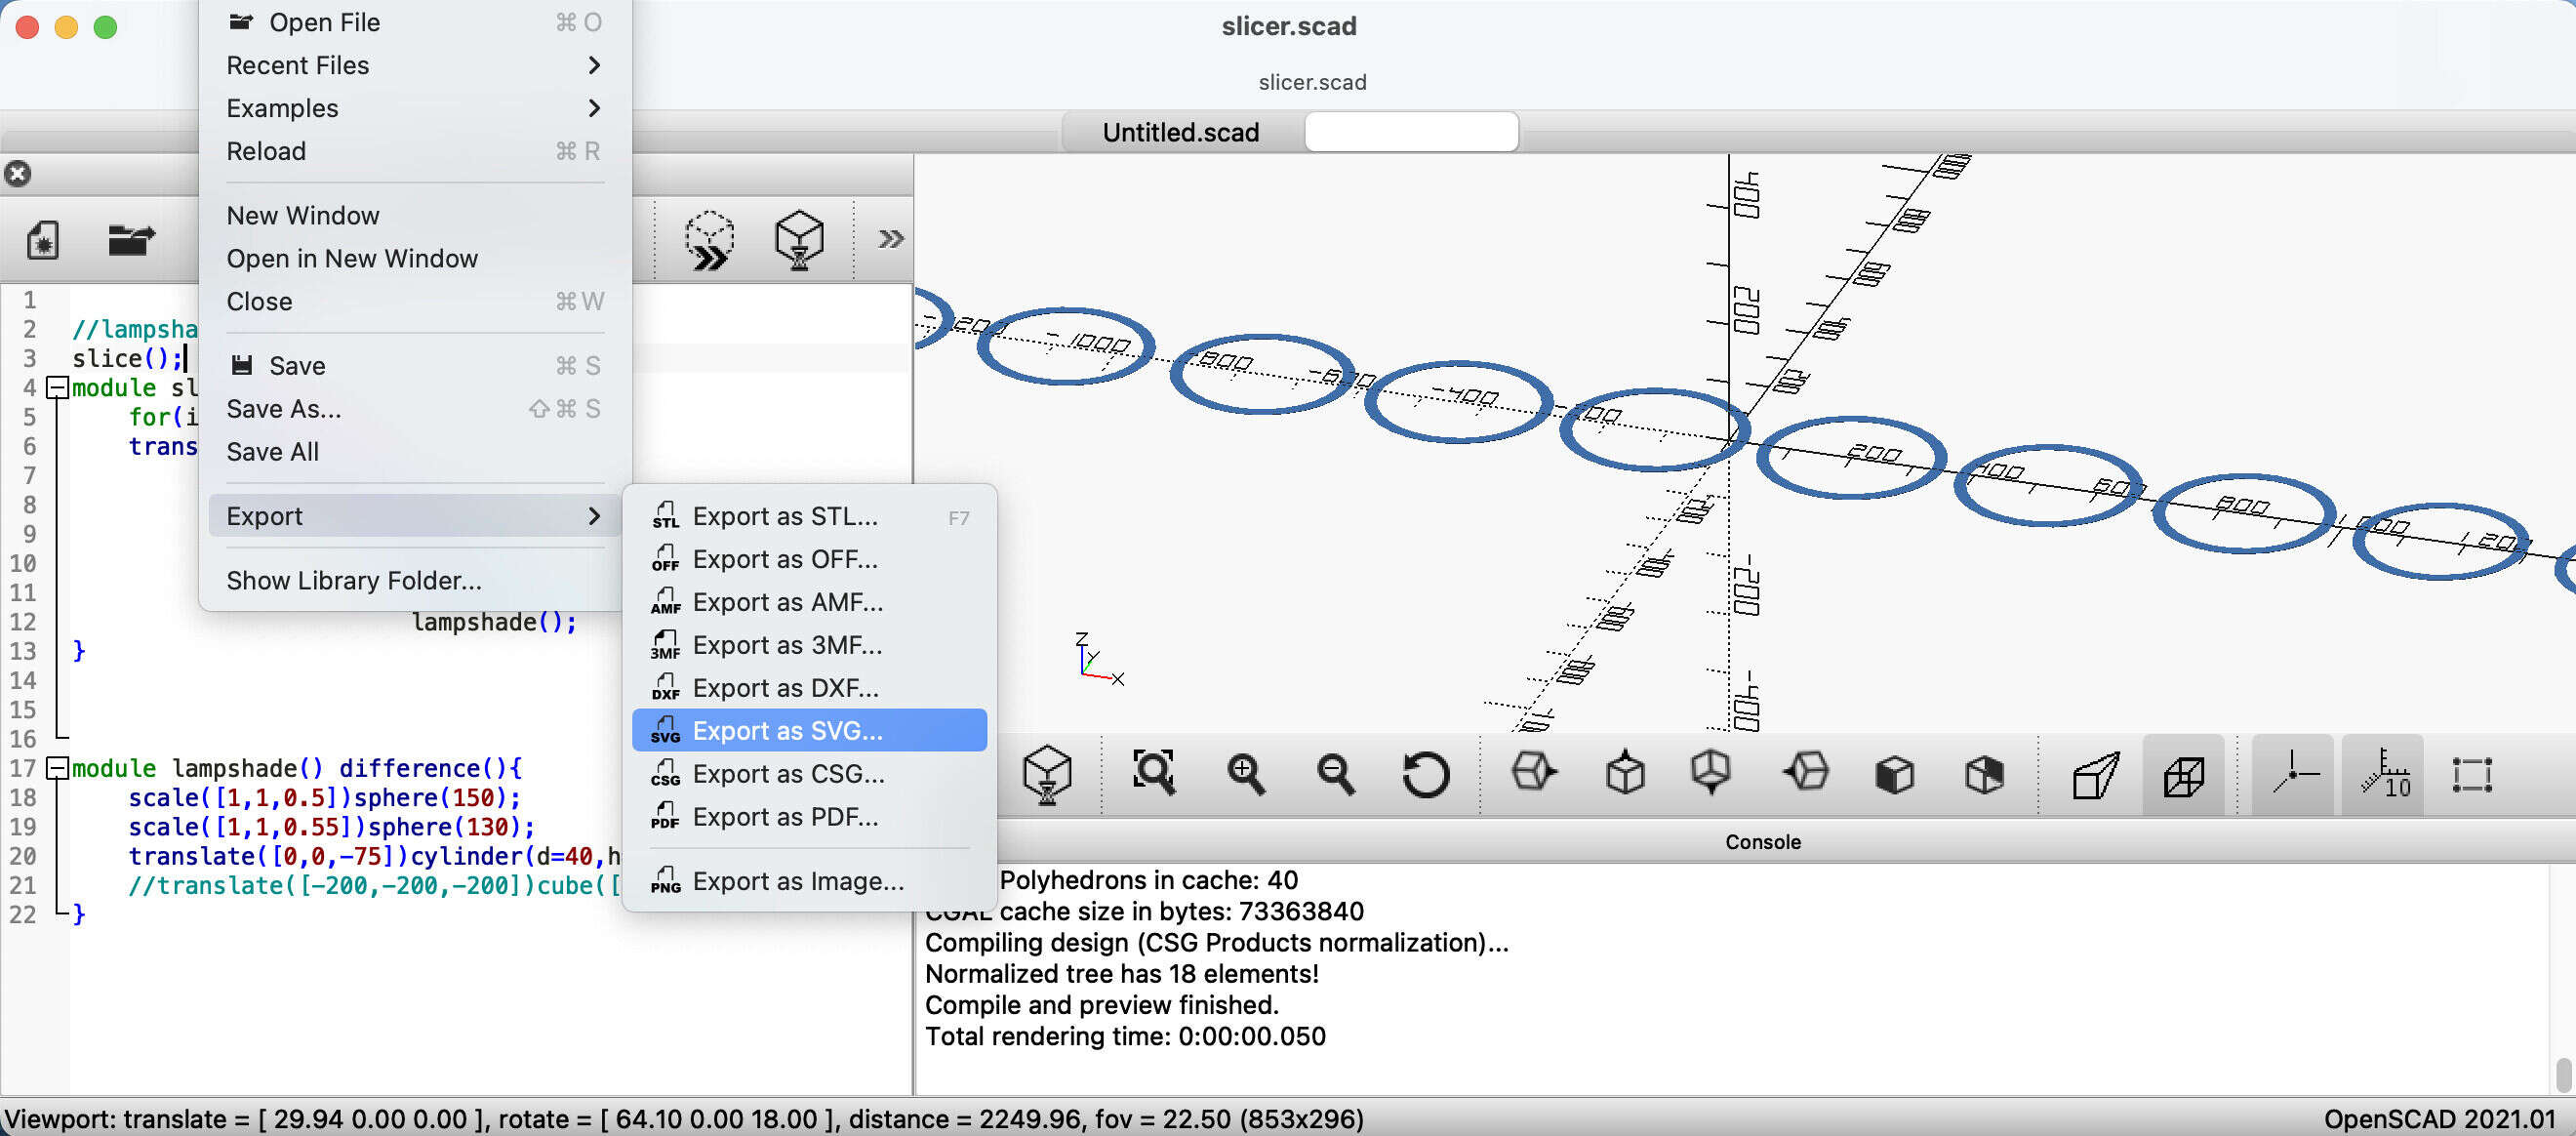Viewport: 2576px width, 1136px height.
Task: Select the Top view cube icon
Action: (x=1624, y=773)
